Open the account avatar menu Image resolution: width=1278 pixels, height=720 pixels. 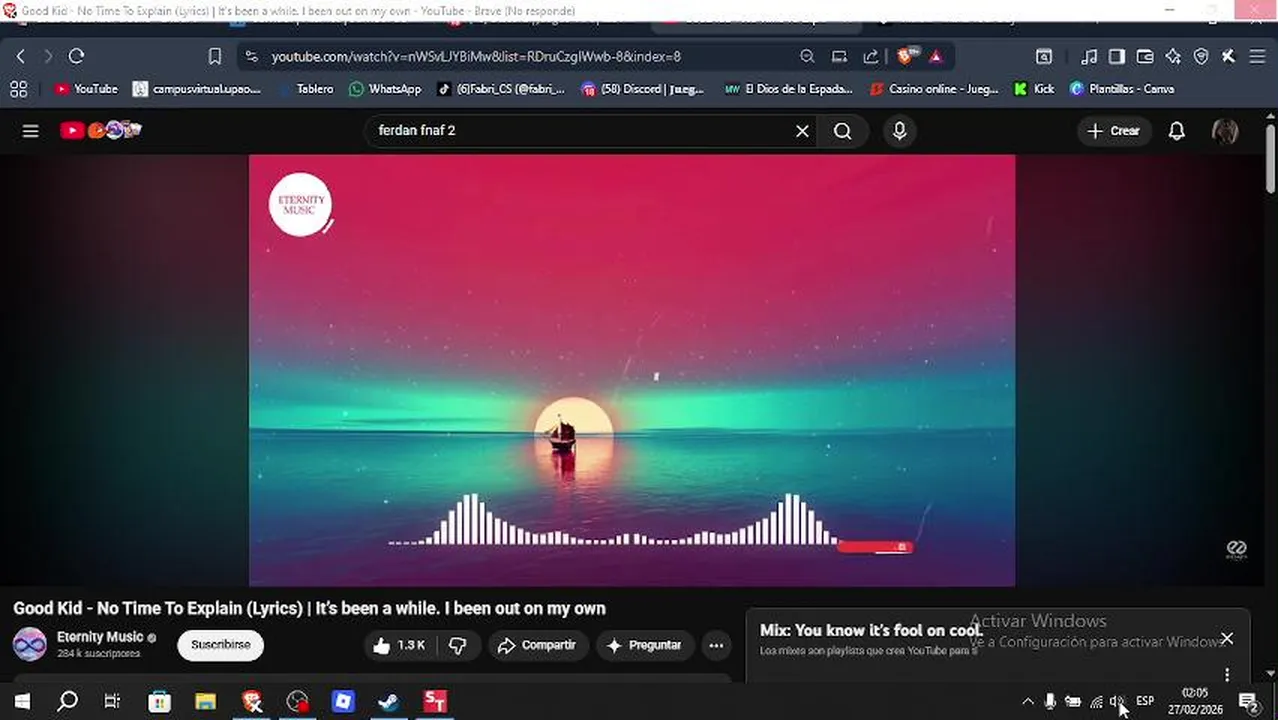[x=1225, y=131]
